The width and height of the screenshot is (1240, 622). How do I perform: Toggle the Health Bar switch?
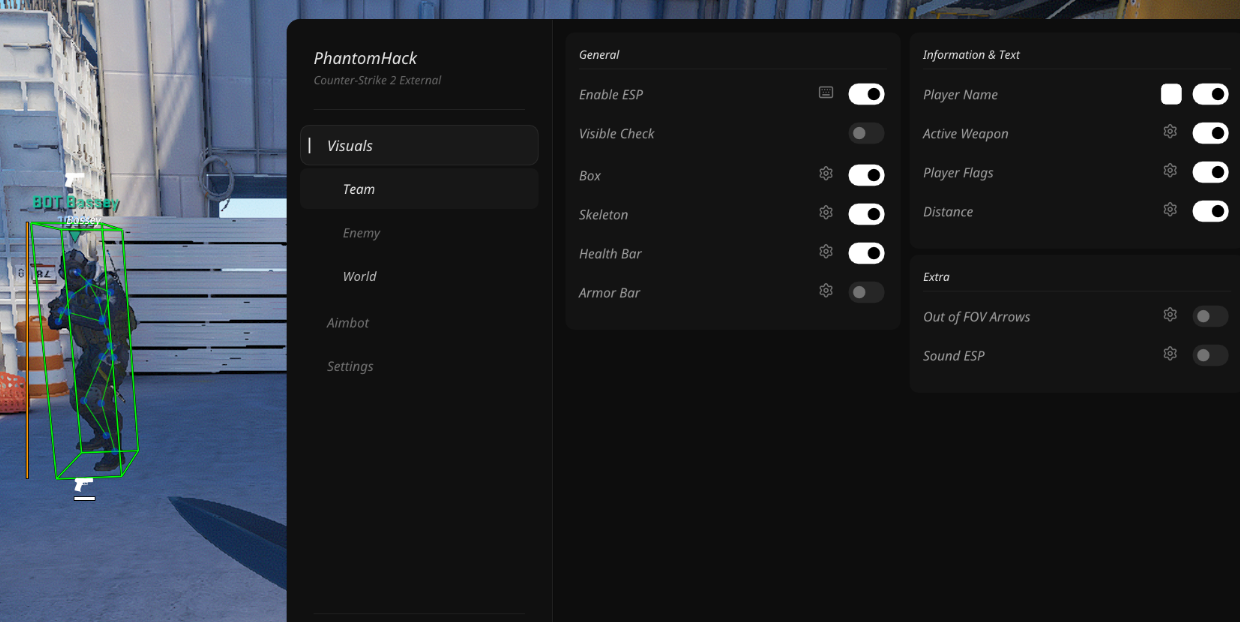point(866,253)
